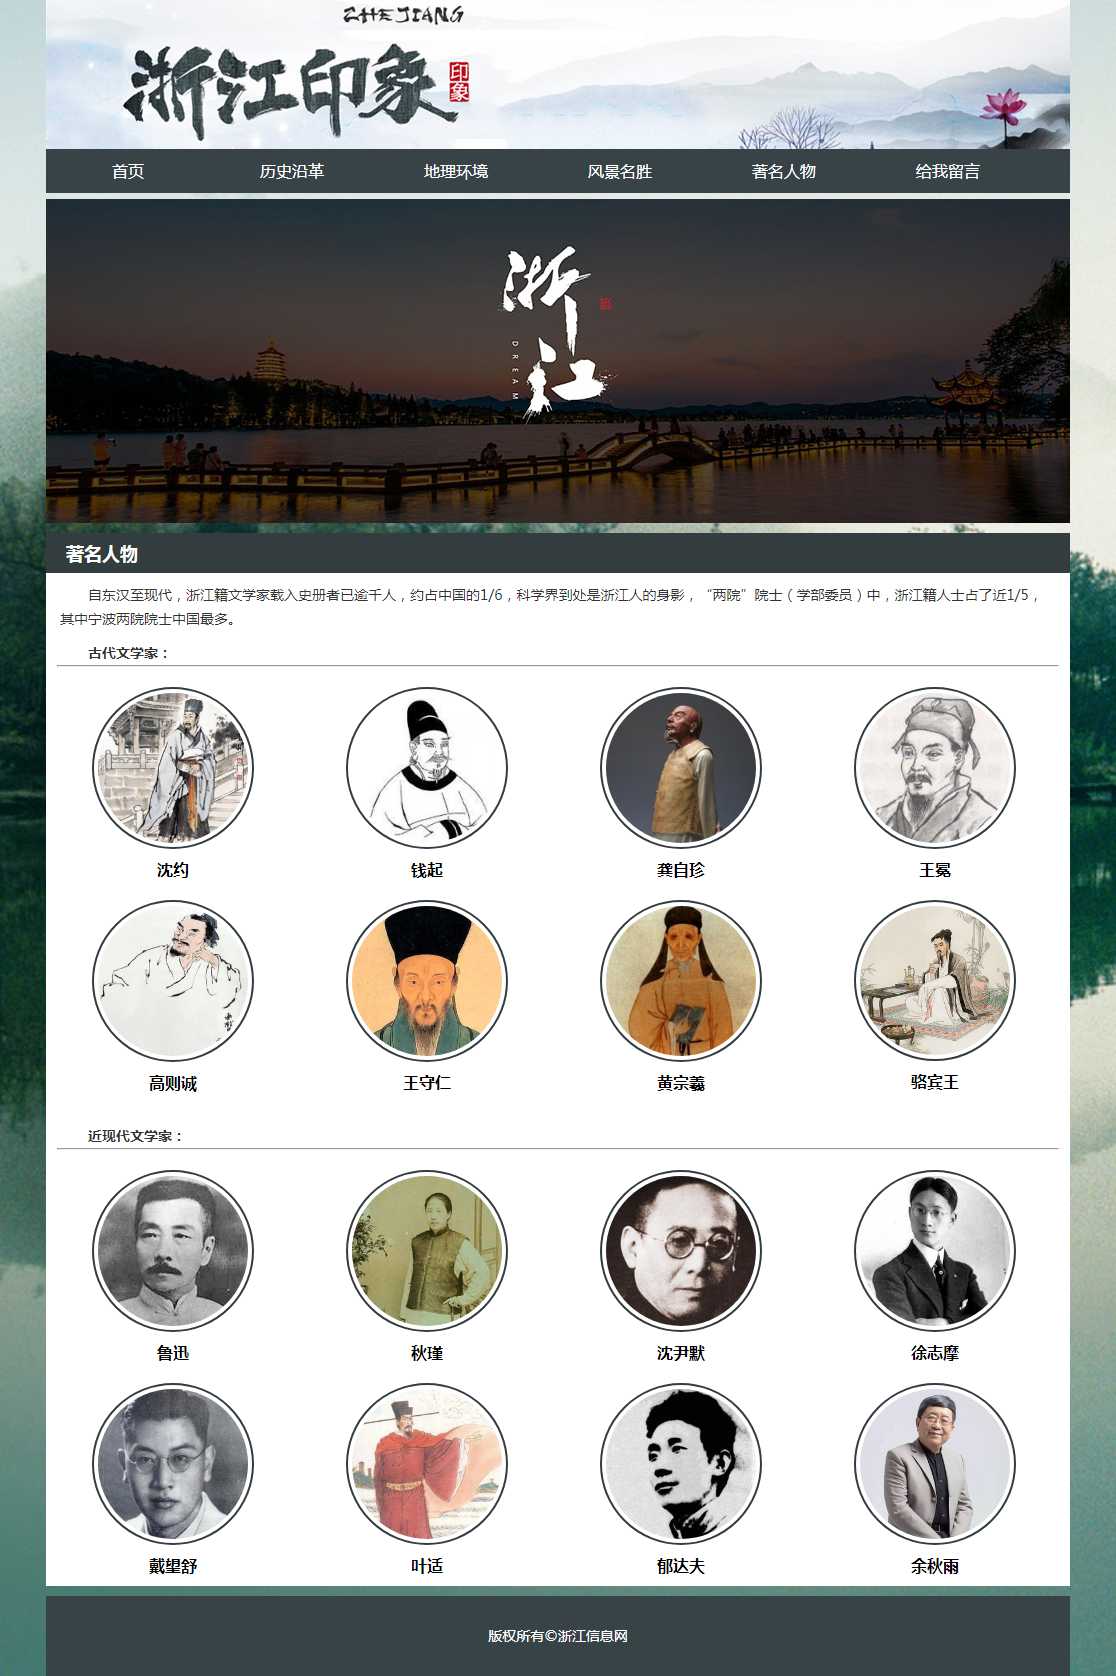1116x1676 pixels.
Task: Open the 王守仁 portrait thumbnail
Action: click(427, 981)
